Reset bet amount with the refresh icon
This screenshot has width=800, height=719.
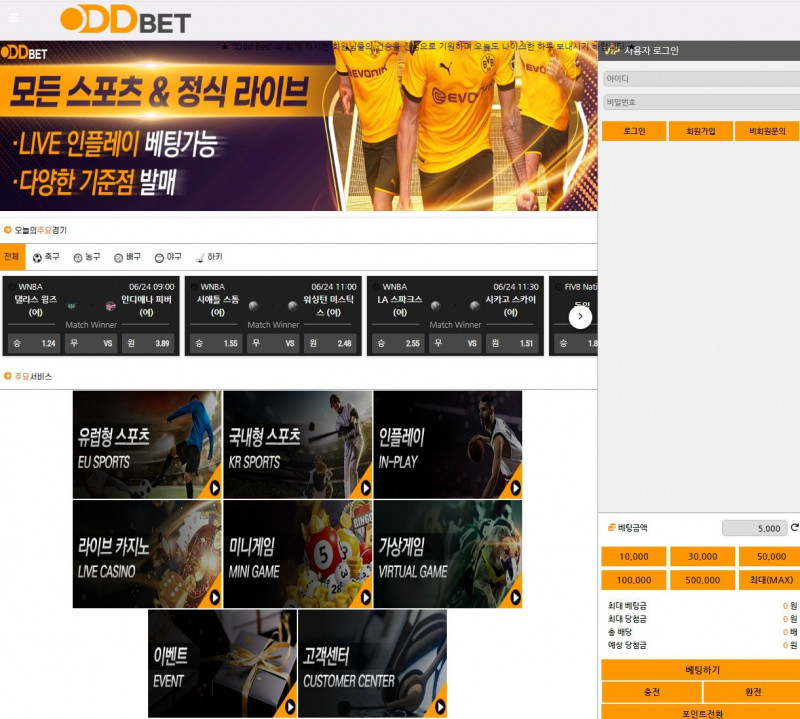(x=794, y=527)
